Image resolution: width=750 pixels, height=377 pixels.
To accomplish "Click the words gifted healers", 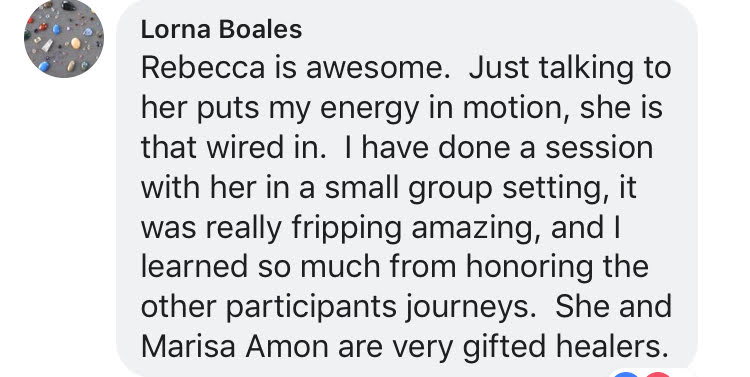I will (565, 346).
